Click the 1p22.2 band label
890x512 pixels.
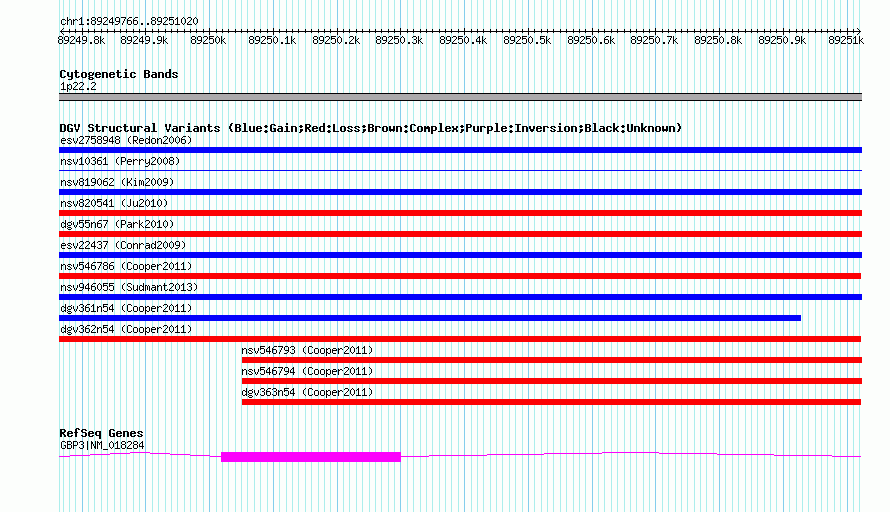[x=78, y=86]
